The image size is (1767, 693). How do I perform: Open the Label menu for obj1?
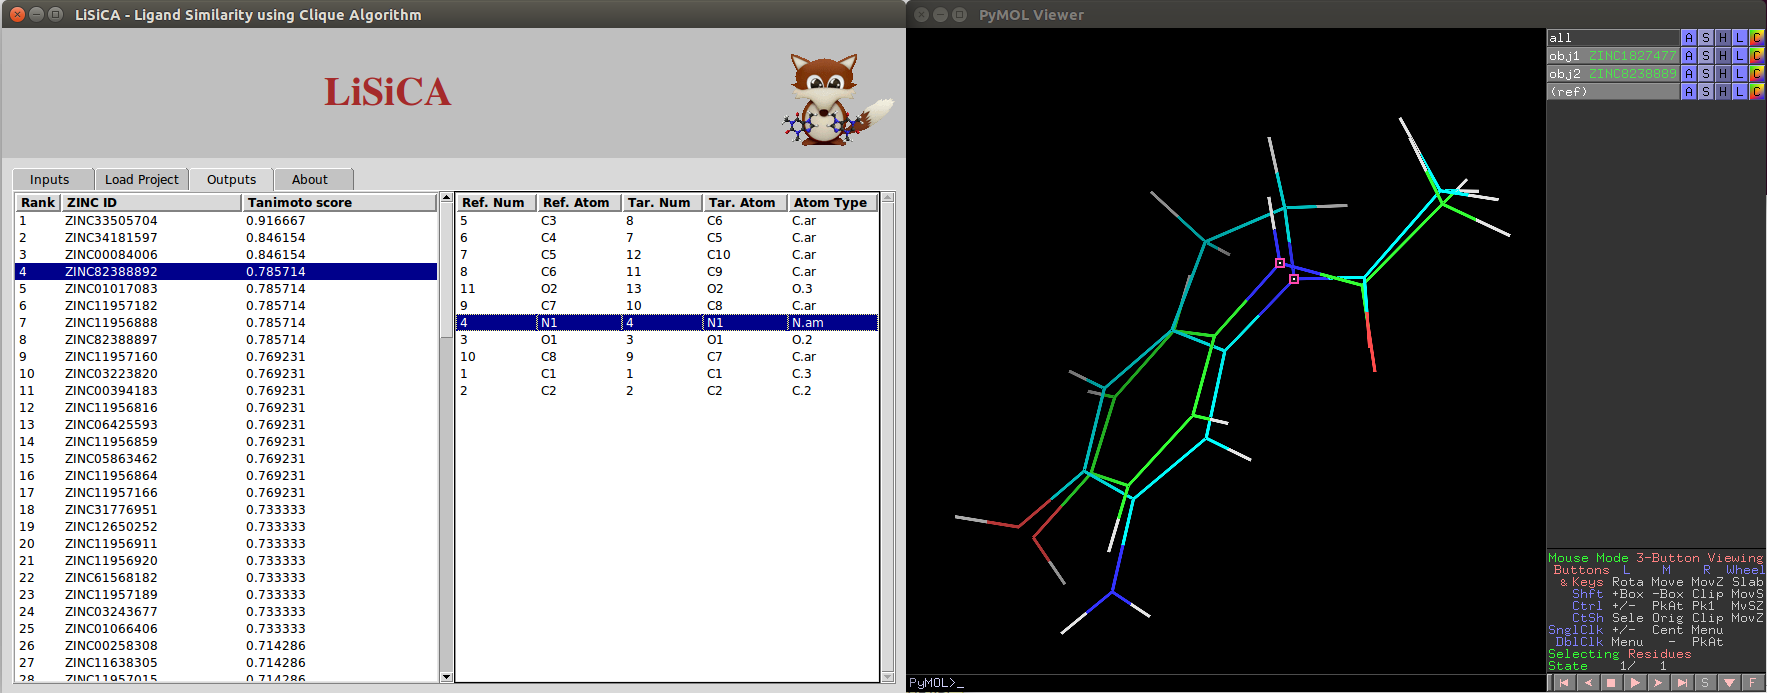click(1740, 56)
